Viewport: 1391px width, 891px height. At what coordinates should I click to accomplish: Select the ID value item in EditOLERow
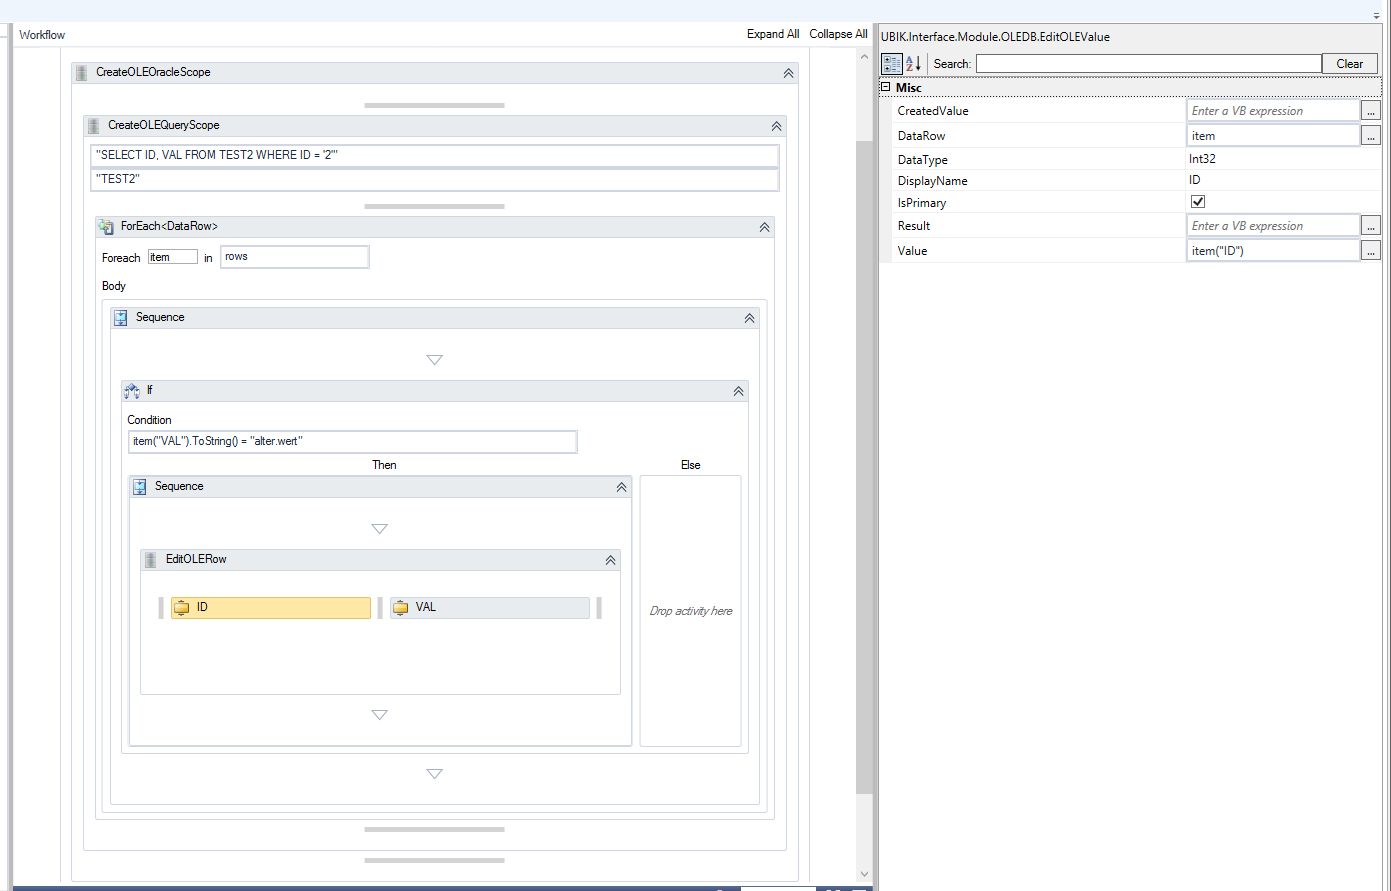[x=270, y=608]
